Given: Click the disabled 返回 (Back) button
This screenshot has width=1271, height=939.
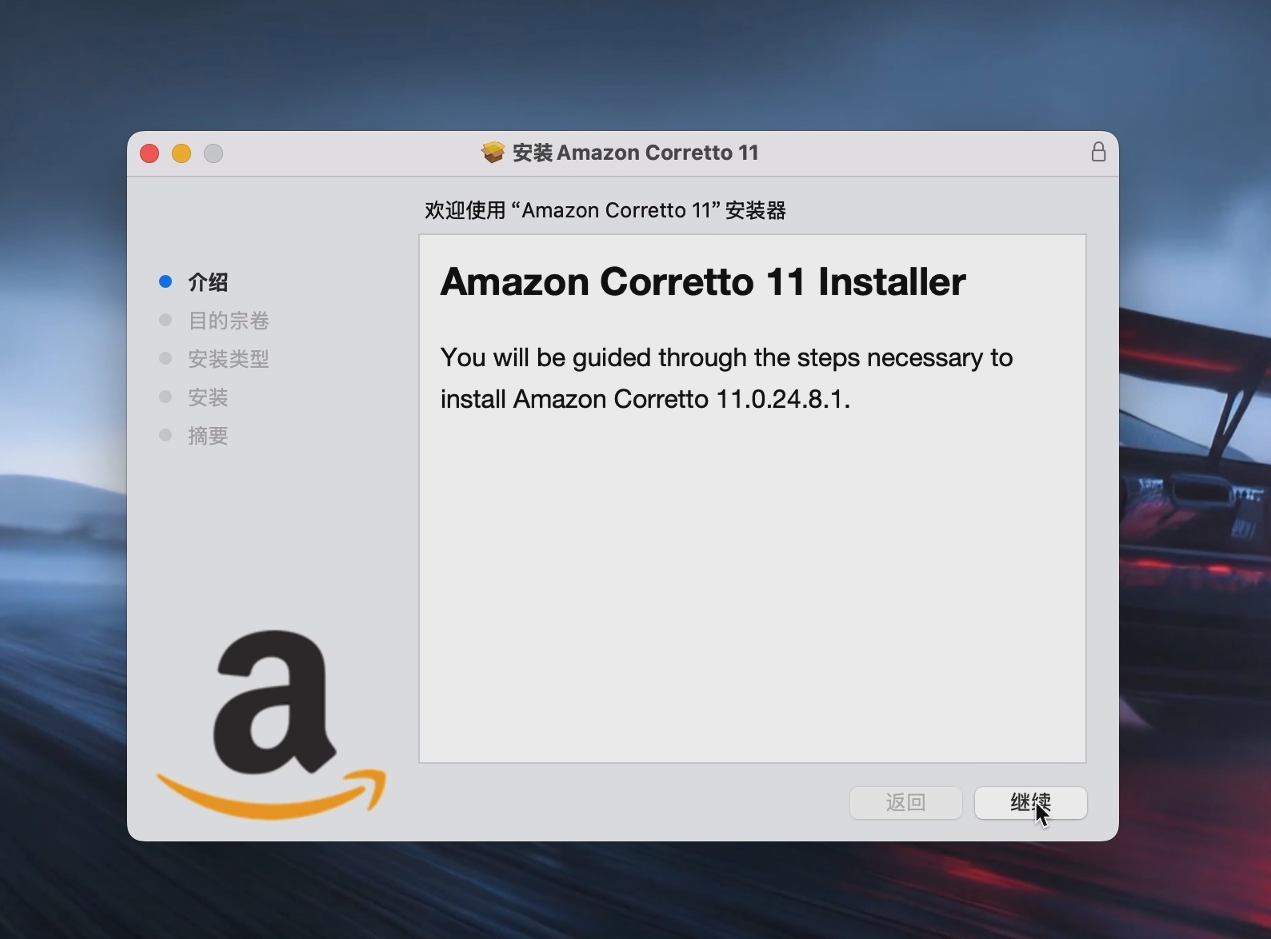Looking at the screenshot, I should point(906,802).
